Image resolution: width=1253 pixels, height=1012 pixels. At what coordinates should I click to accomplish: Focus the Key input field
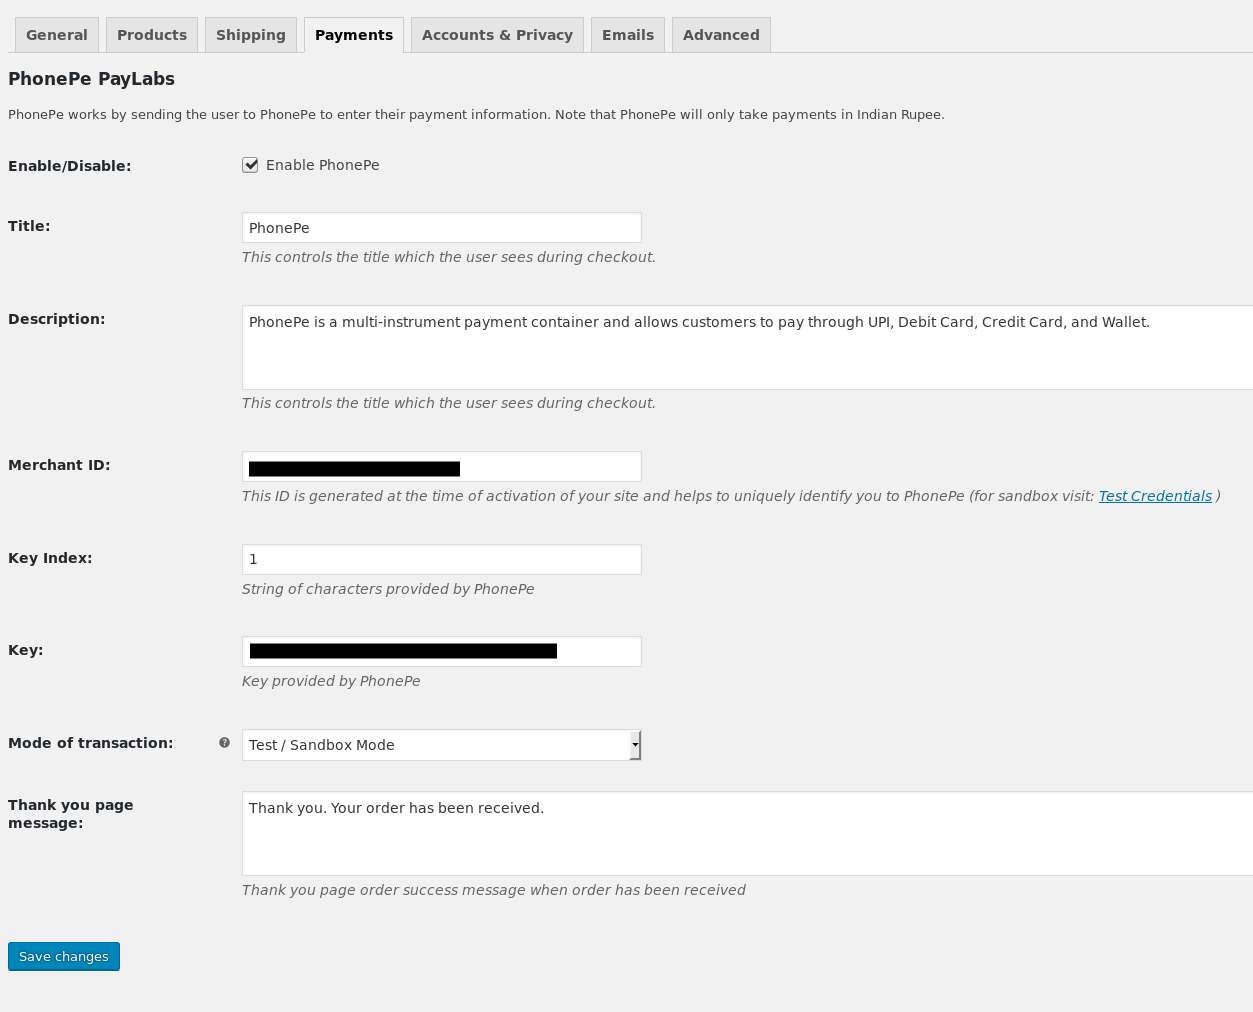tap(441, 651)
